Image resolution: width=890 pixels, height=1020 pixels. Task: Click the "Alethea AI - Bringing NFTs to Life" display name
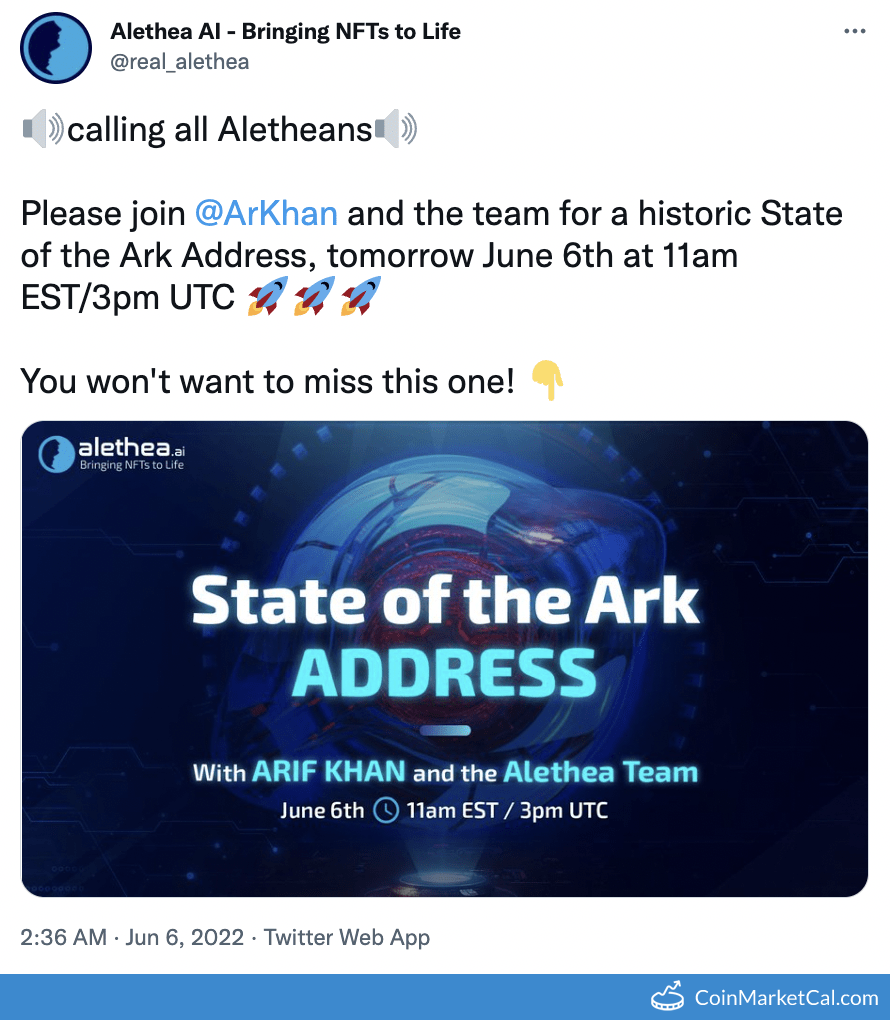pos(285,32)
